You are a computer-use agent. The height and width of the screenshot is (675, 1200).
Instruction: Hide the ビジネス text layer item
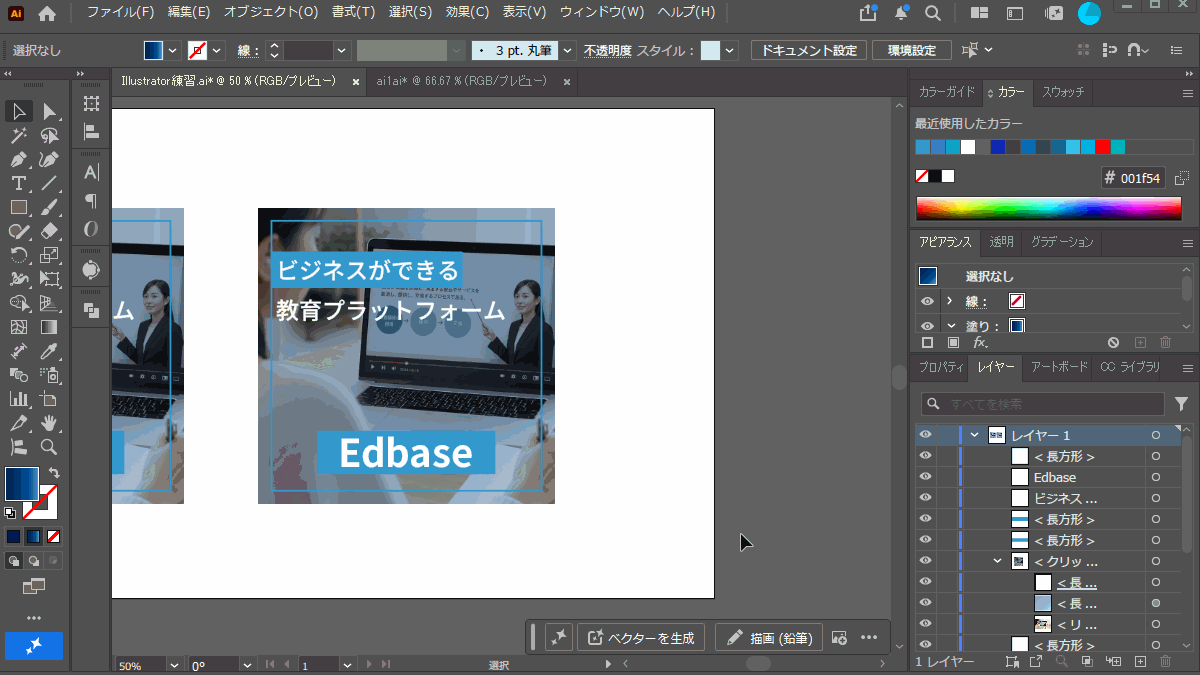click(925, 498)
